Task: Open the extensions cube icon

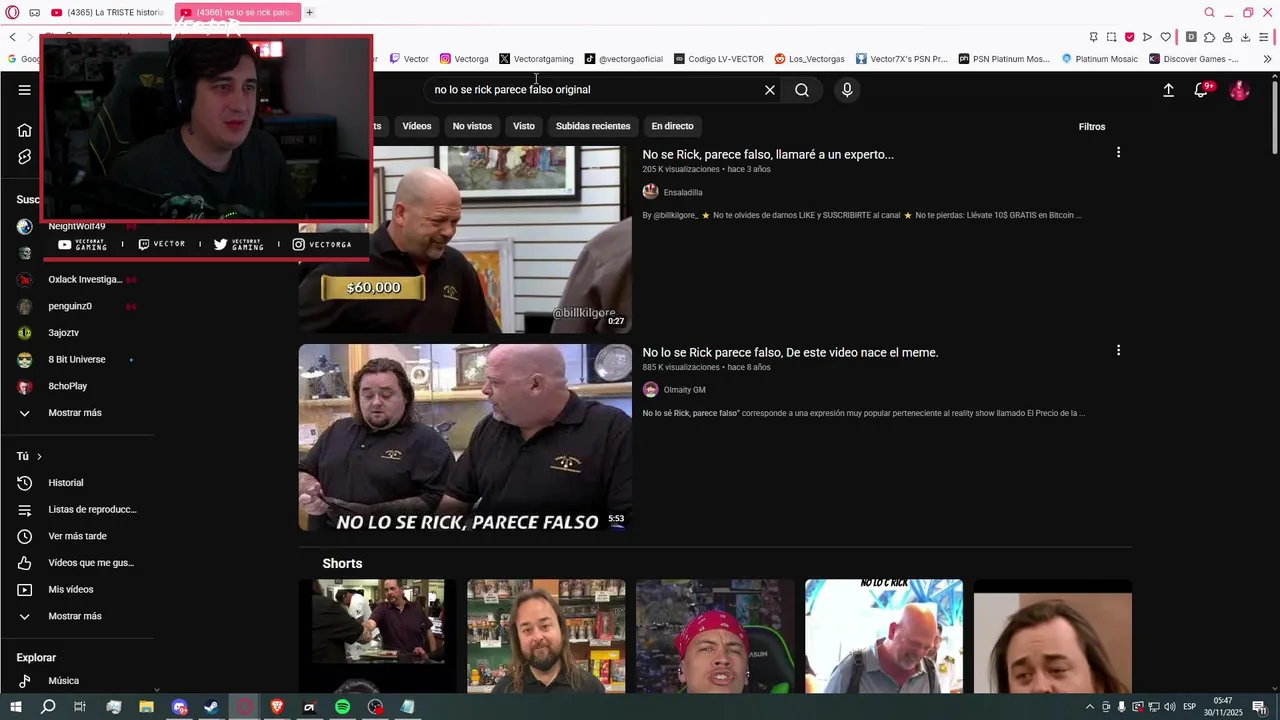Action: 1209,37
